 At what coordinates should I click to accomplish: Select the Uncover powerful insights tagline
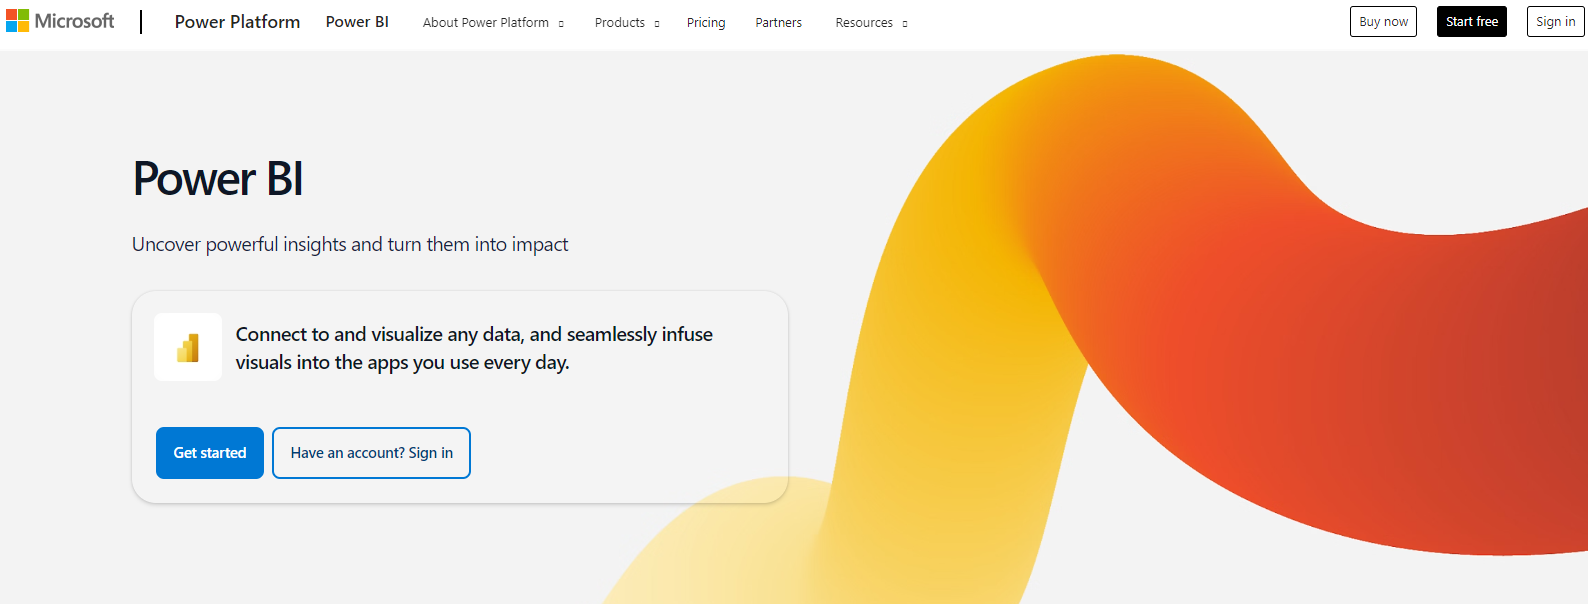(350, 245)
